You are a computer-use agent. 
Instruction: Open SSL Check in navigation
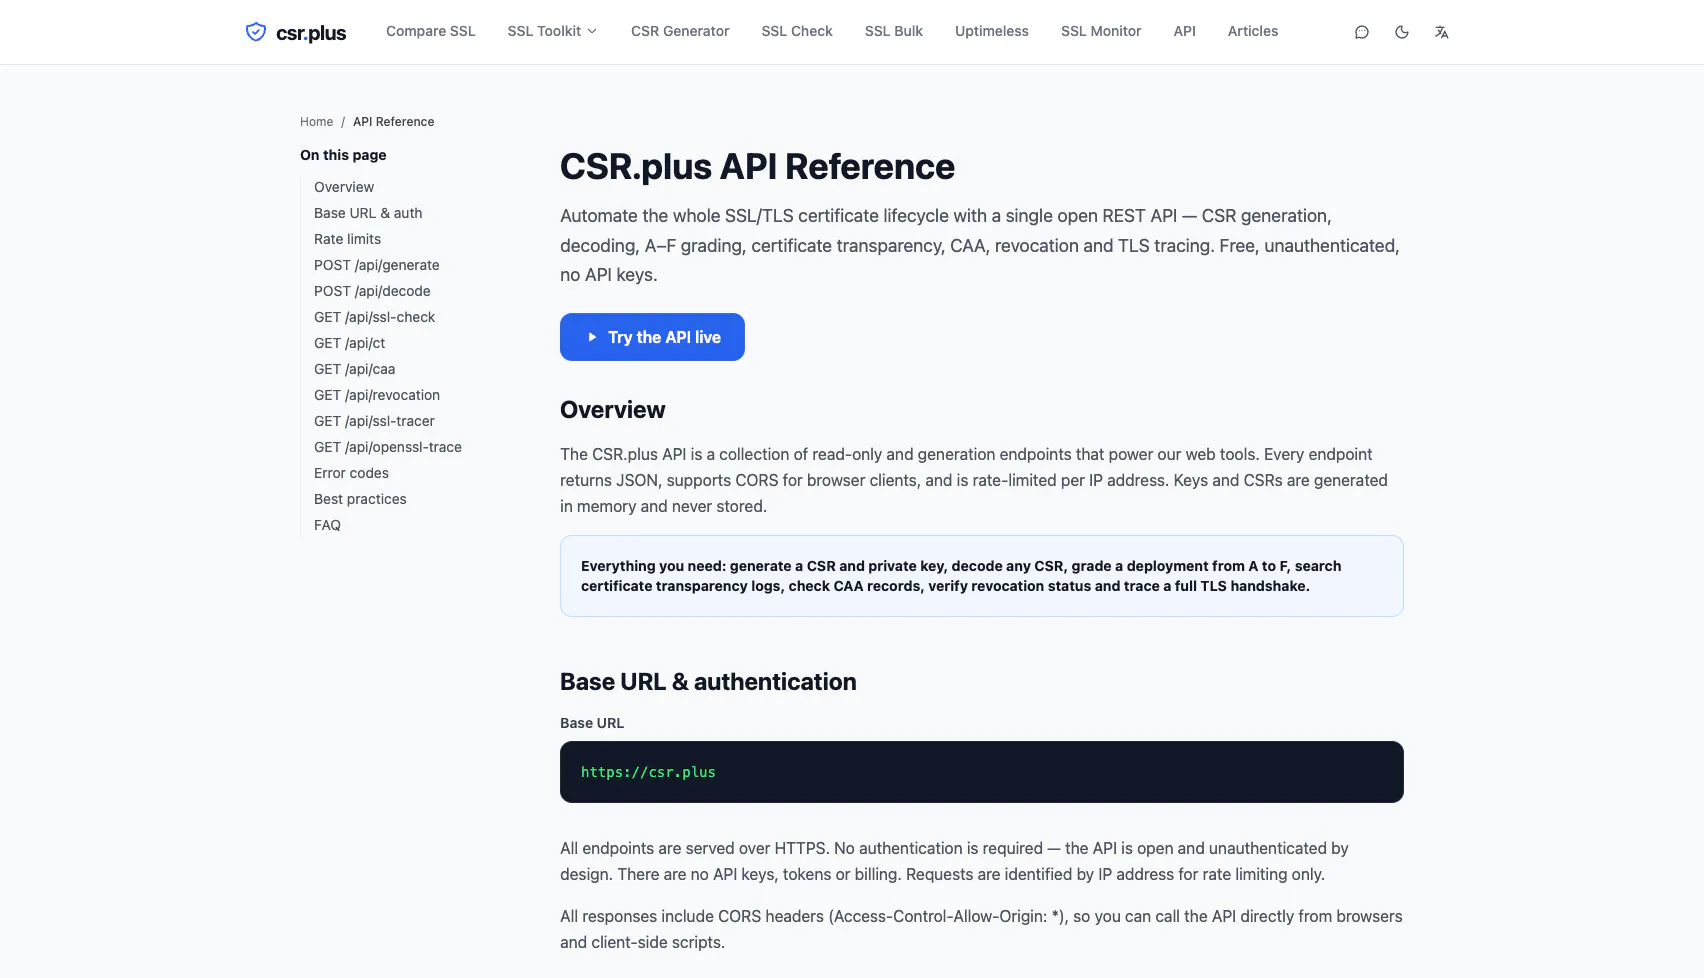pos(797,31)
